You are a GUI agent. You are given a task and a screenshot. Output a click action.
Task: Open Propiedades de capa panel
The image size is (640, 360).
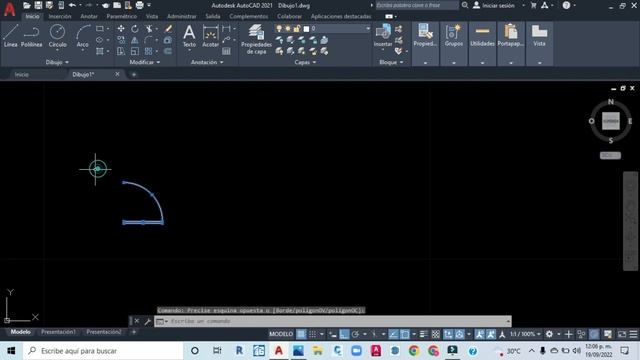click(x=256, y=40)
